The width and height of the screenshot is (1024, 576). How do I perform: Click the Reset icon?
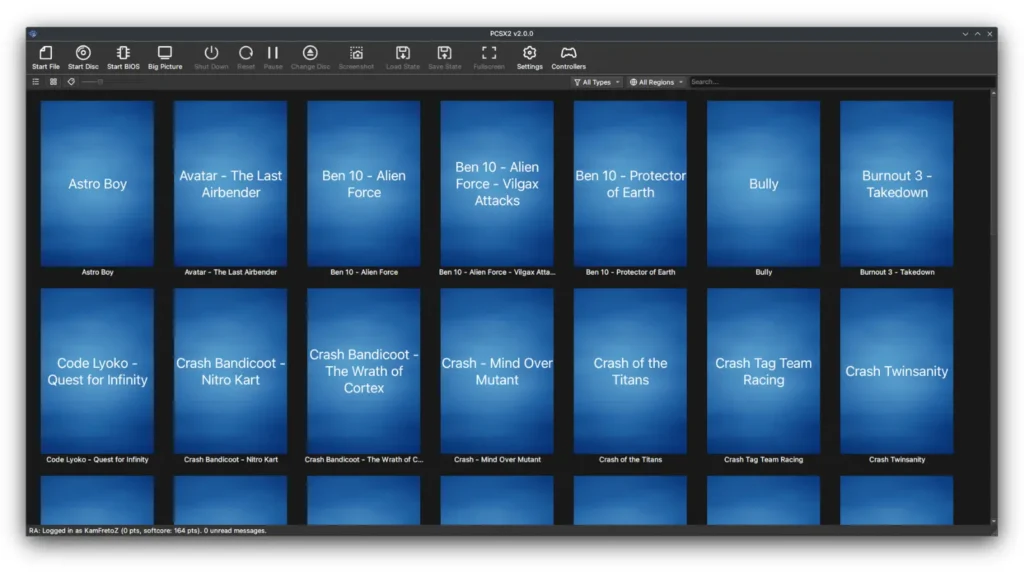click(x=246, y=53)
